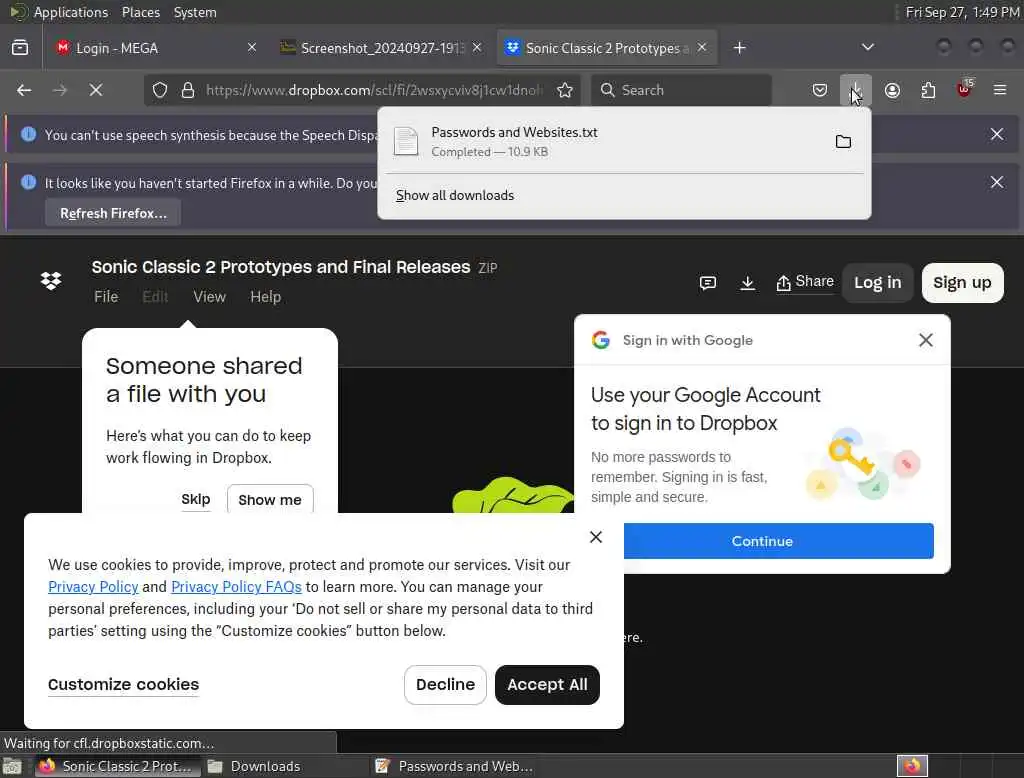Open the Privacy Policy FAQs link

[236, 587]
